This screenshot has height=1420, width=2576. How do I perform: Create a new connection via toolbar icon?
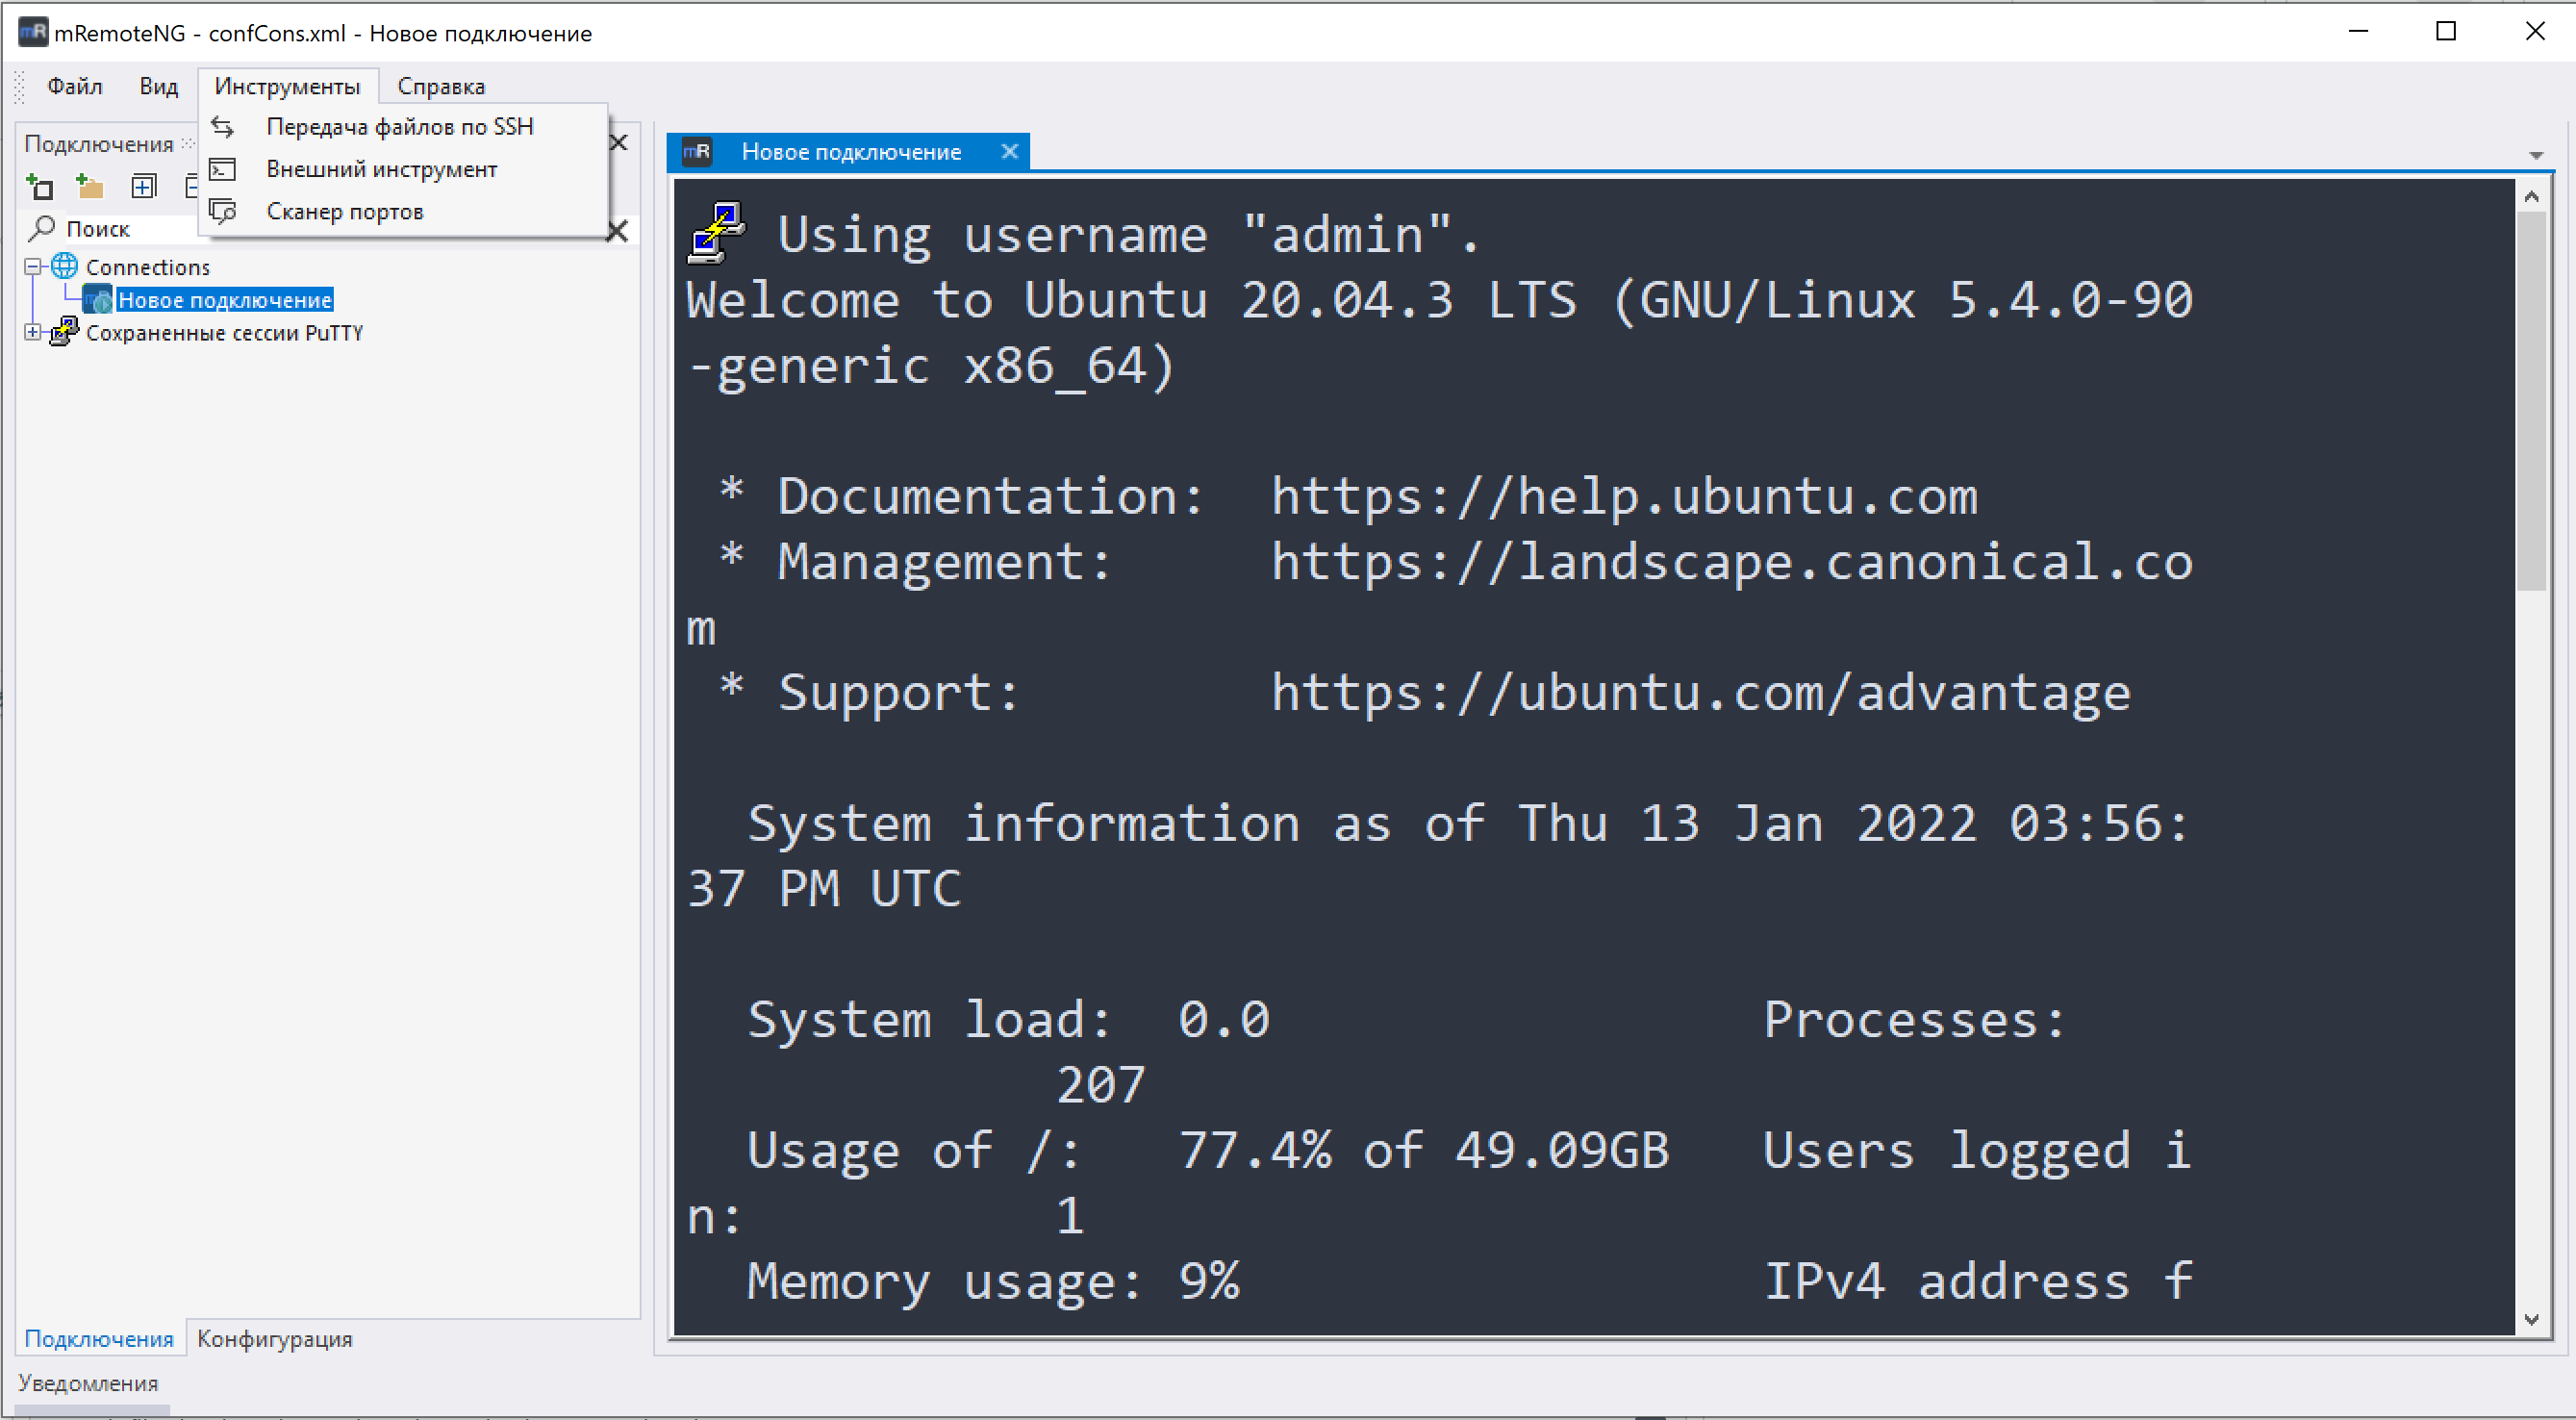40,186
